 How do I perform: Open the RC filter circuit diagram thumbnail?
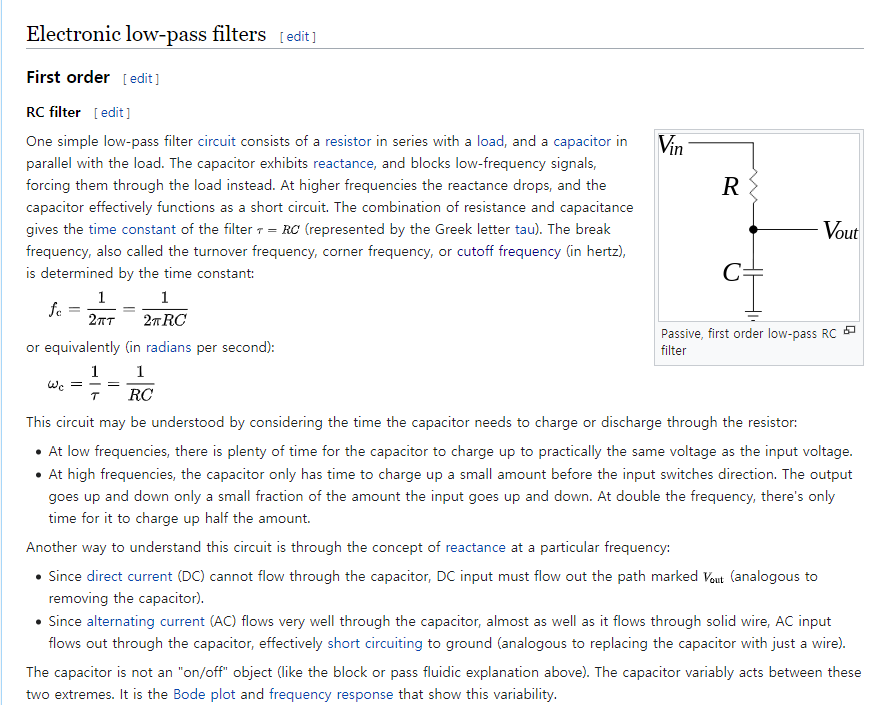click(759, 227)
